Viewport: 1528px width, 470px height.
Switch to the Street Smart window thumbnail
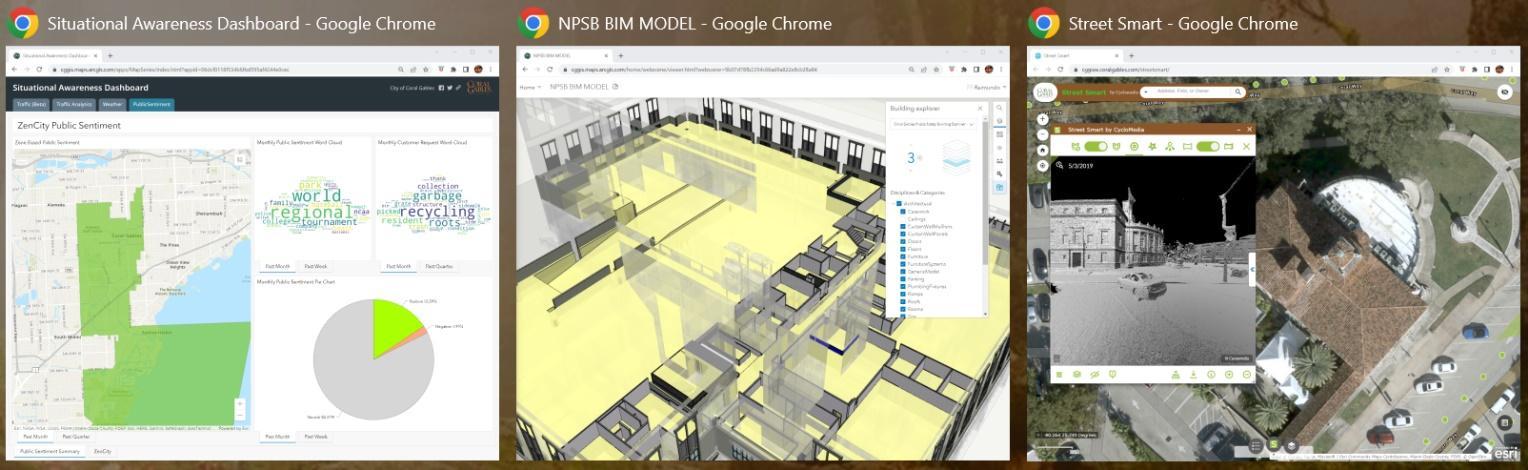pos(1273,253)
